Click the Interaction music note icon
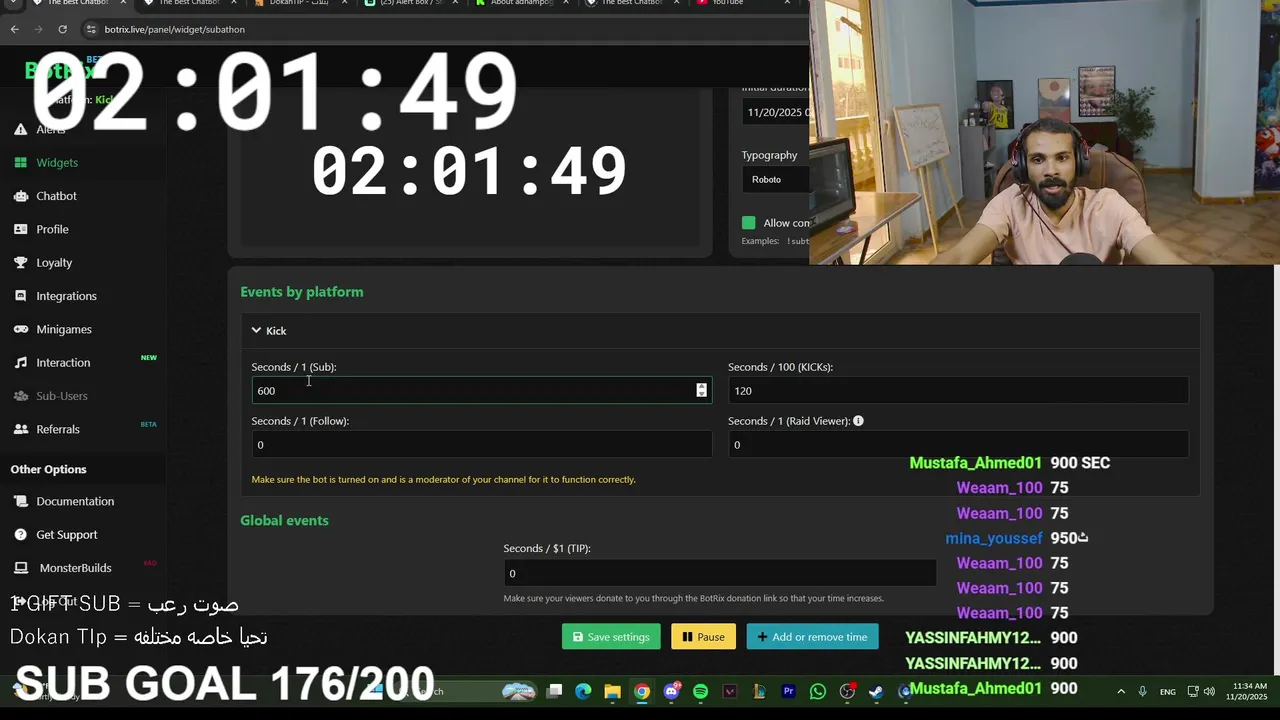This screenshot has height=720, width=1280. [20, 362]
